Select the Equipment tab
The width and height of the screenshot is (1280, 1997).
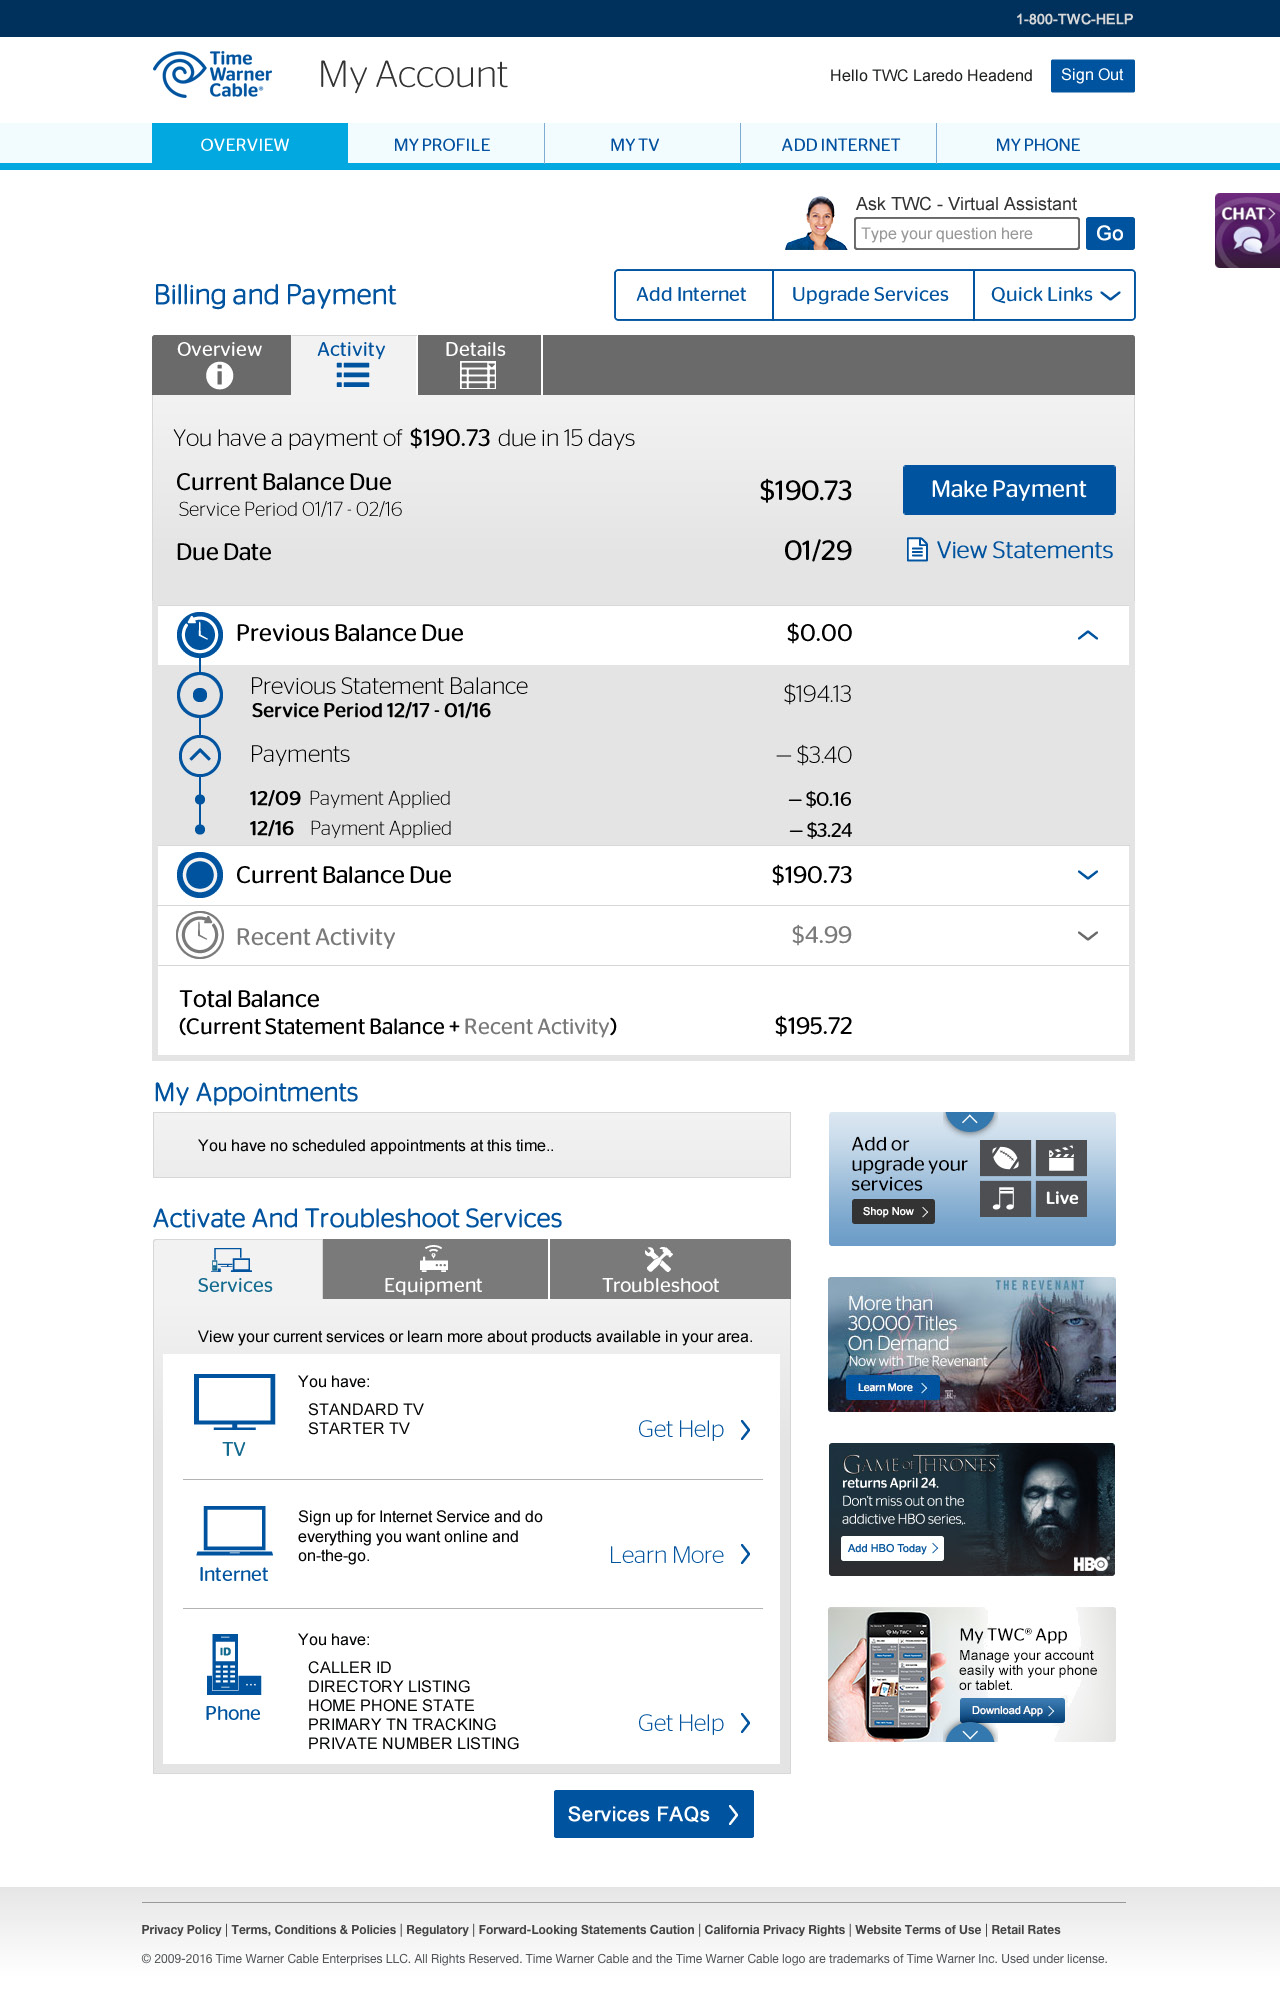(x=435, y=1270)
